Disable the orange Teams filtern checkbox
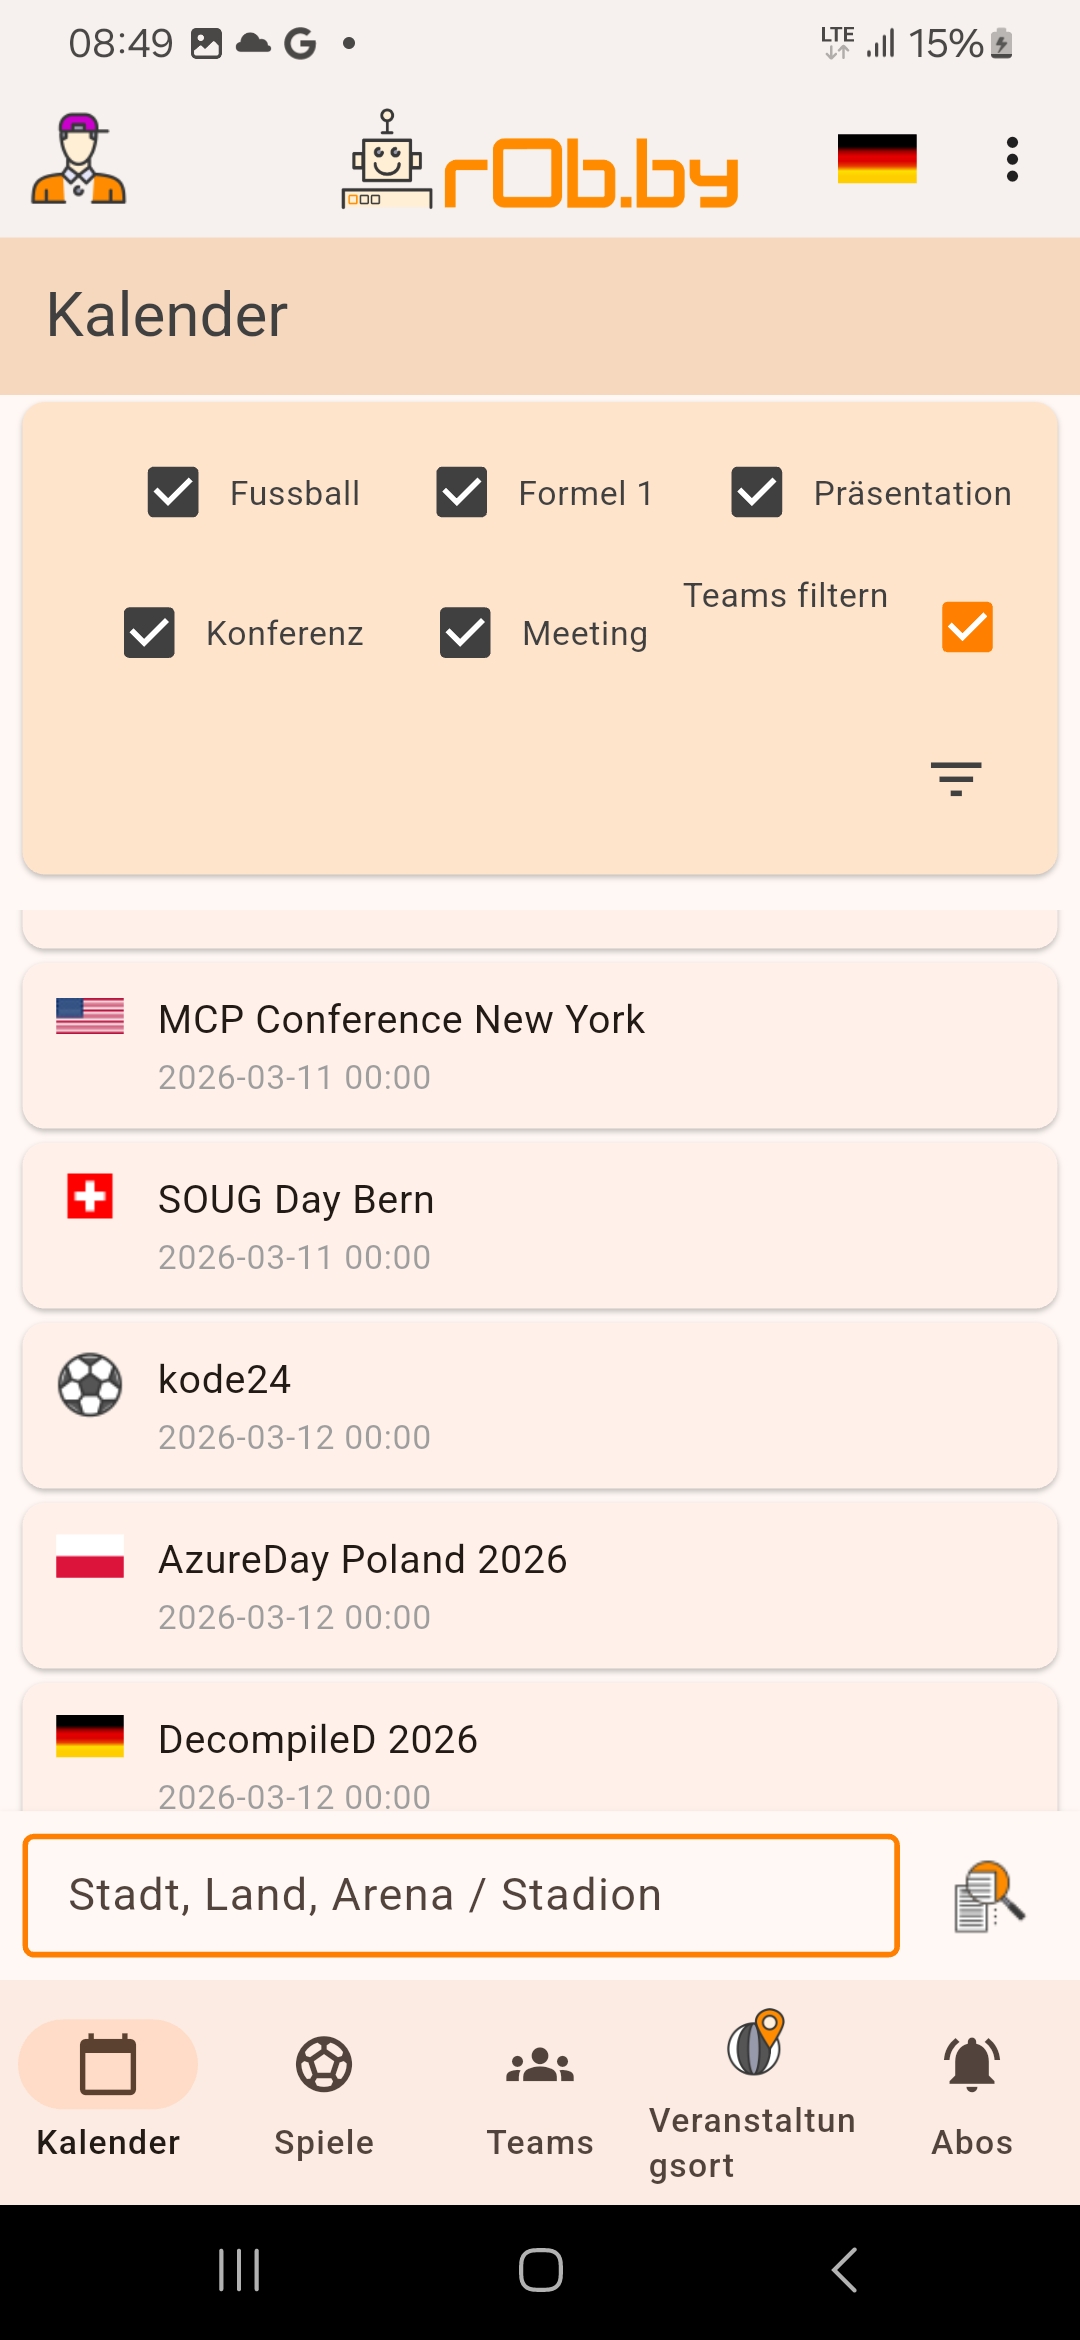 point(967,627)
